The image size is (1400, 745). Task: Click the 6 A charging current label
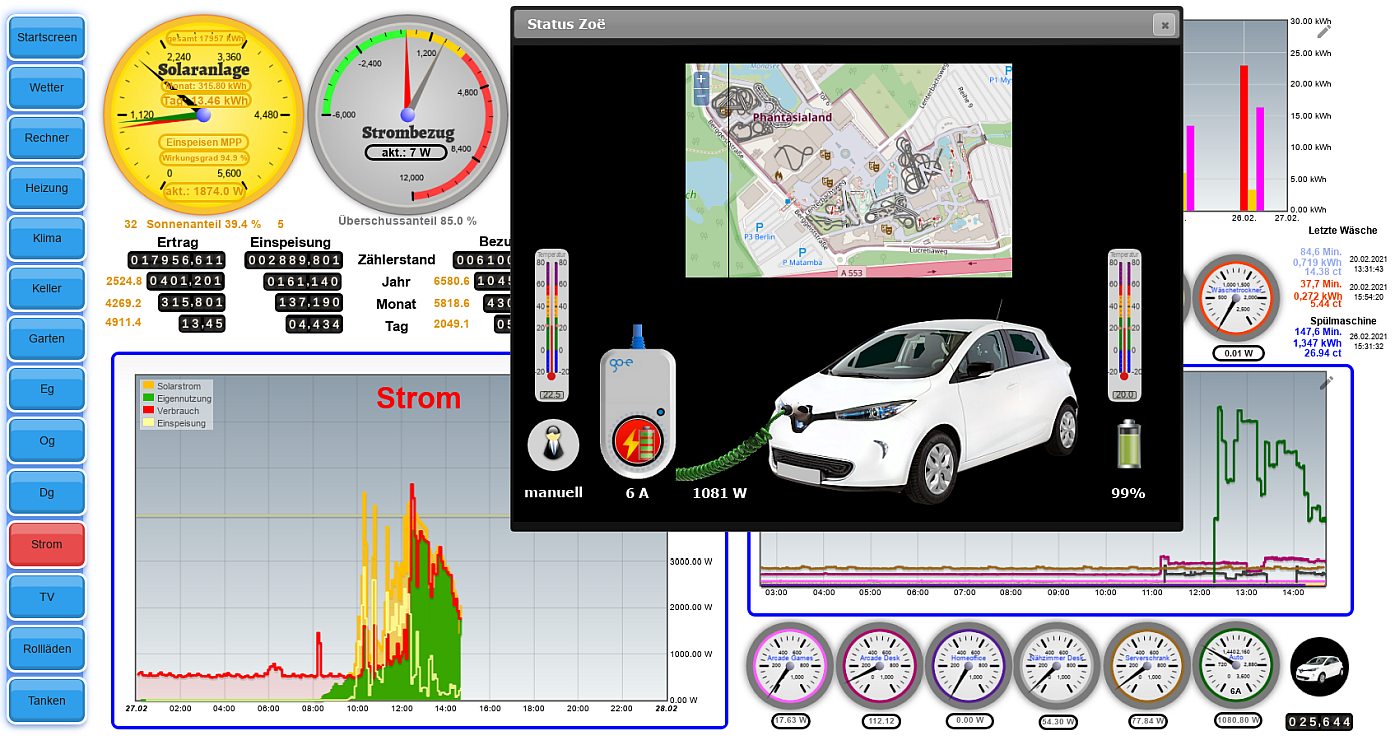click(x=638, y=493)
